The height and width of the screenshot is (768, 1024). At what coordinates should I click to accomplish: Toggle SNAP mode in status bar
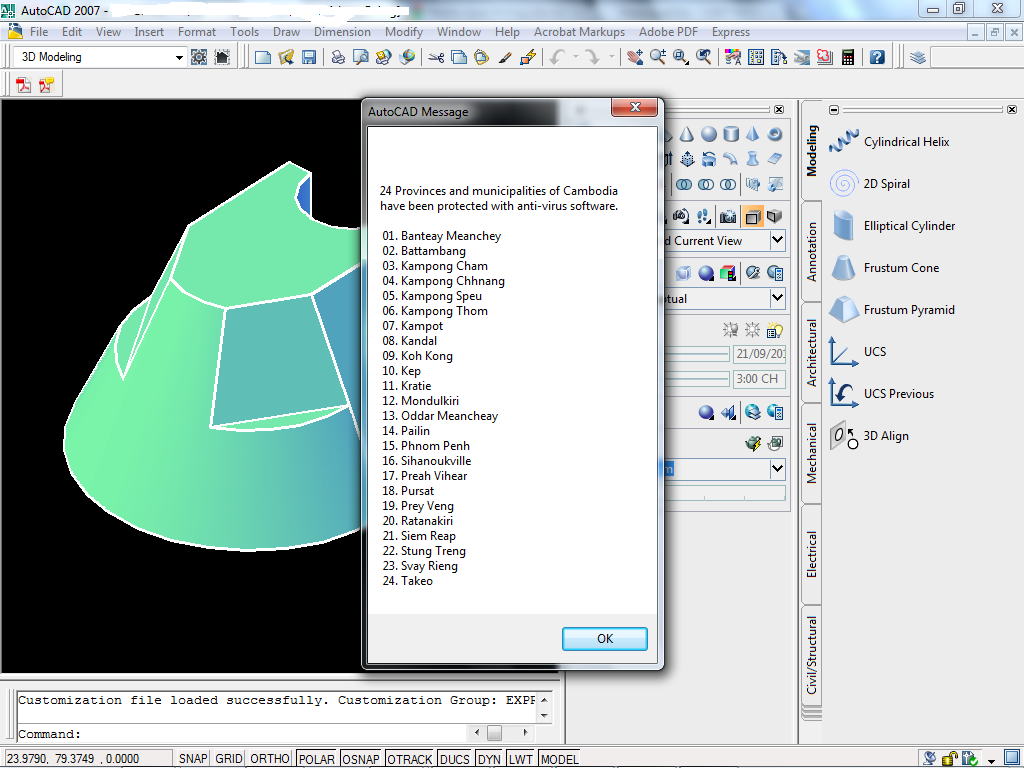193,759
